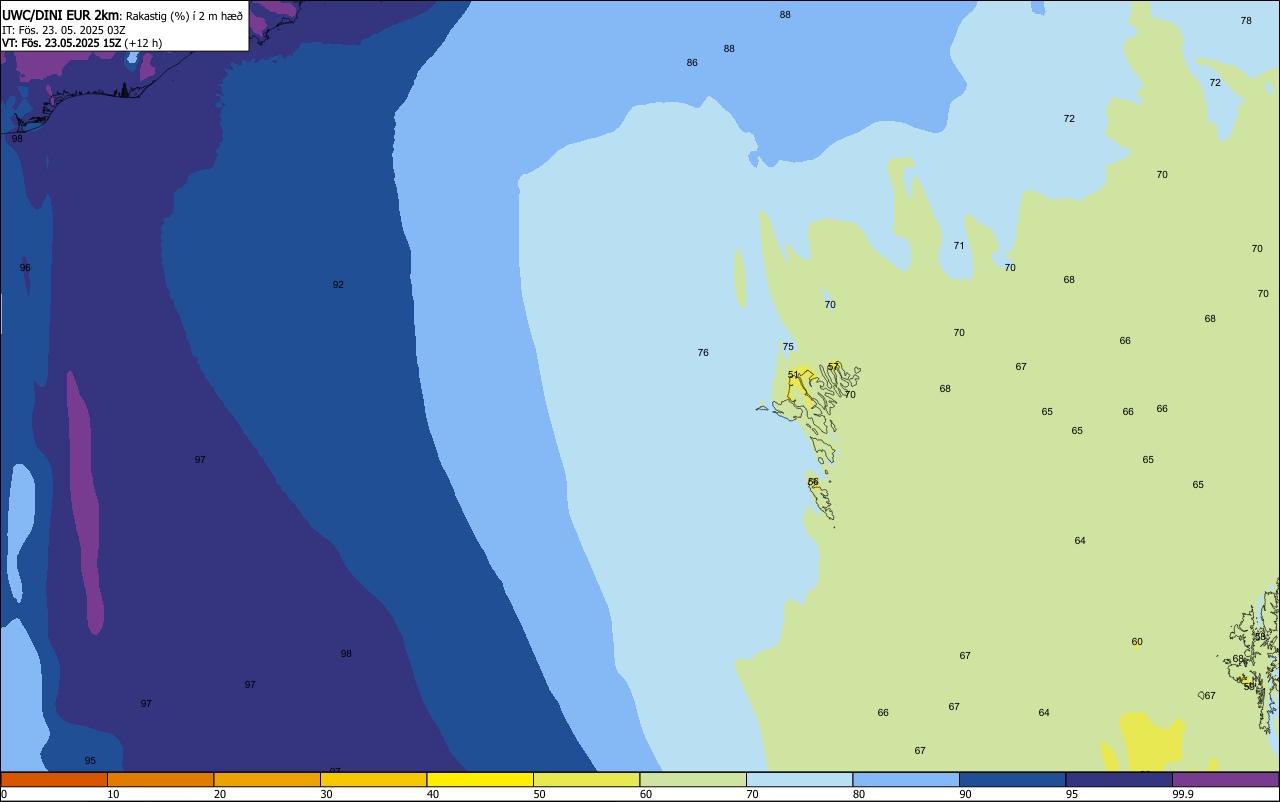Click the '90' legend scale label
This screenshot has width=1280, height=802.
(965, 794)
